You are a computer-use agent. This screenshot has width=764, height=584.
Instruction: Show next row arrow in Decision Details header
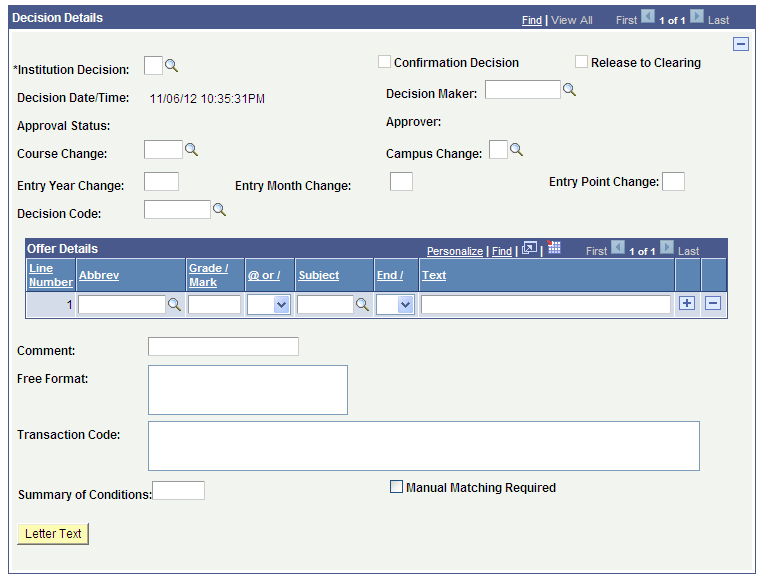tap(697, 17)
